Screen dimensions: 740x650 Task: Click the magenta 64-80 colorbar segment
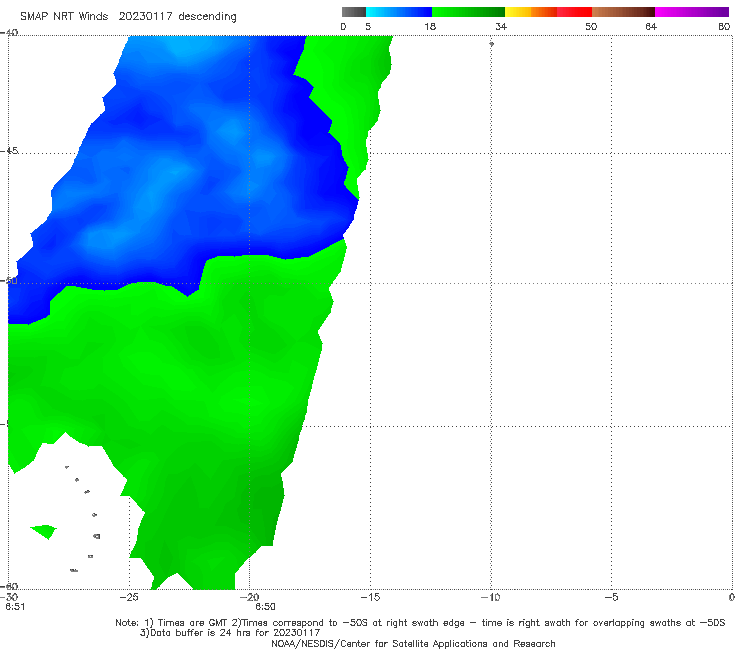pyautogui.click(x=692, y=12)
